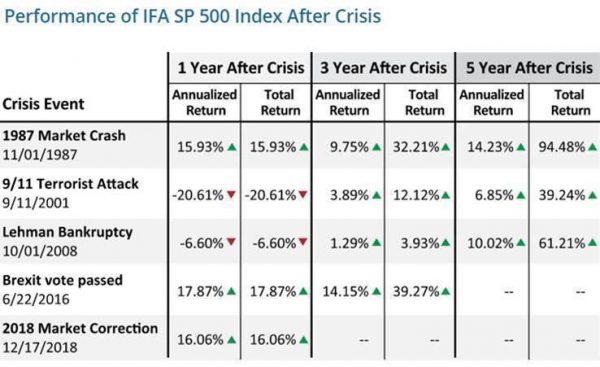Click green up arrow beside first 15.93% annualized
Image resolution: width=600 pixels, height=367 pixels.
click(232, 147)
